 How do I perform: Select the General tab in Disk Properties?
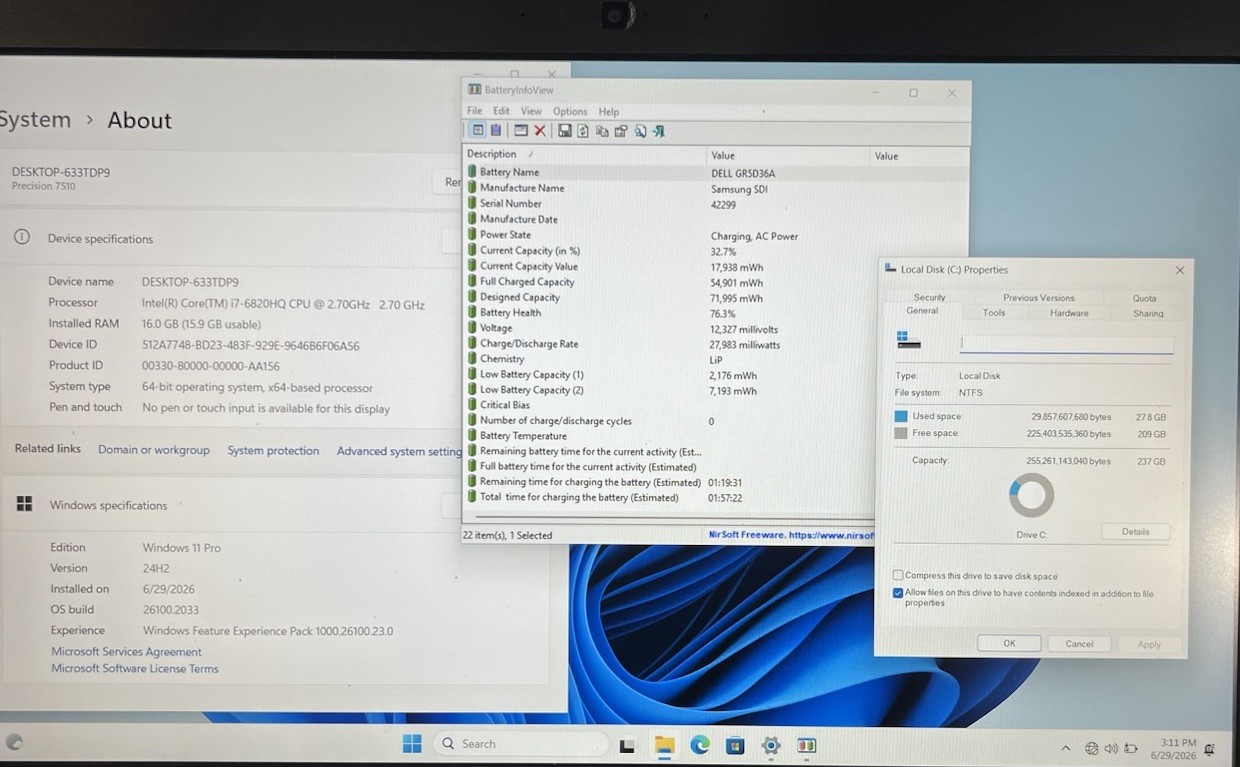pyautogui.click(x=922, y=311)
